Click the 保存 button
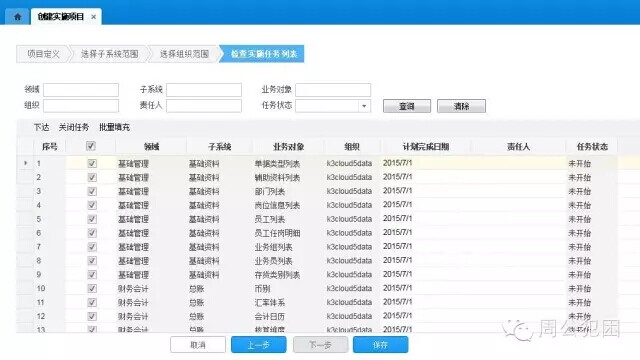 (380, 345)
